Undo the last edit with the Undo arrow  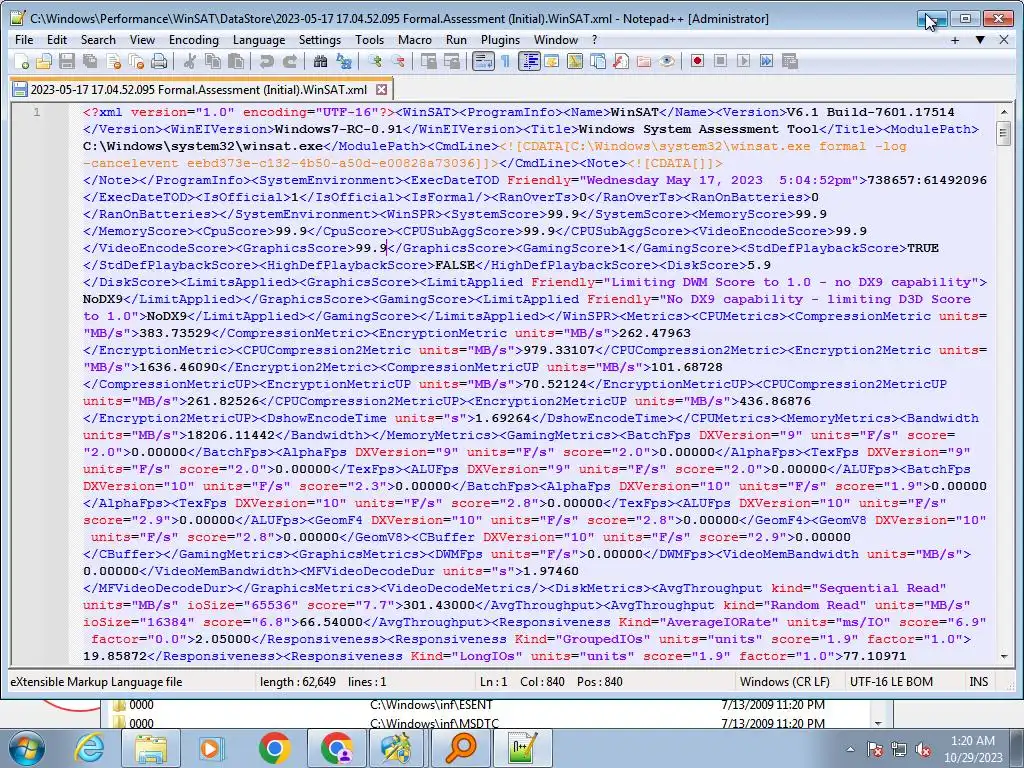click(266, 61)
